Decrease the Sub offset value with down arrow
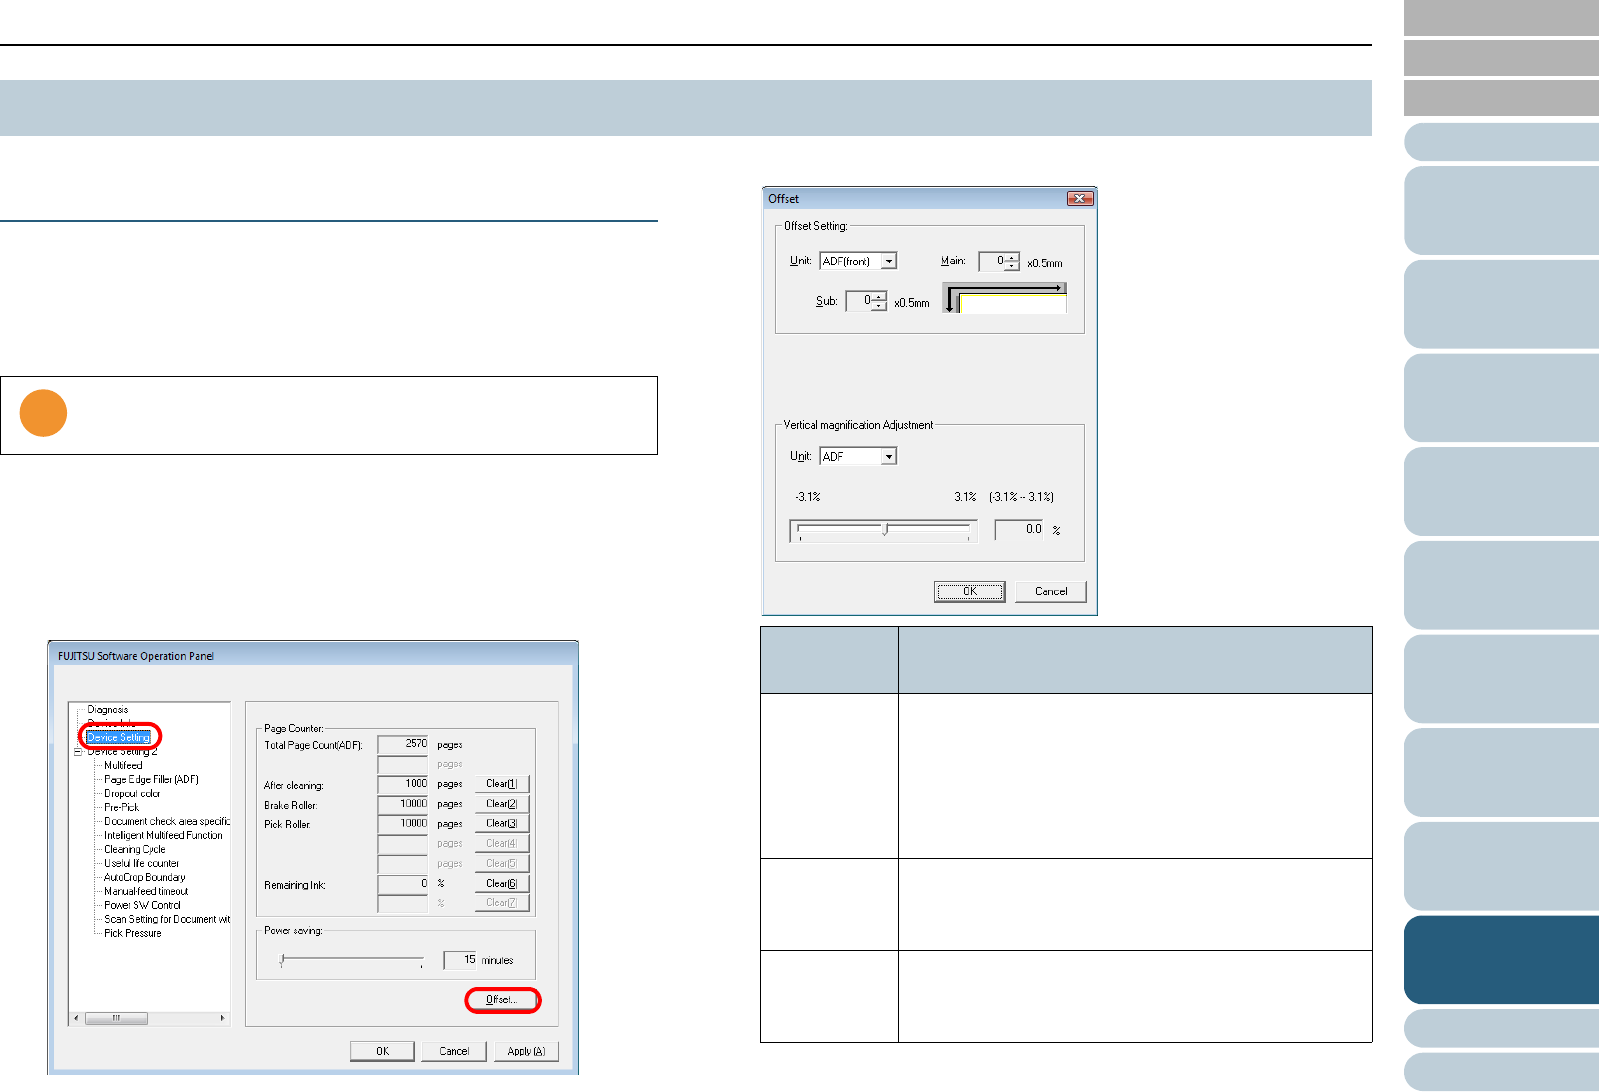The image size is (1599, 1092). (x=879, y=306)
